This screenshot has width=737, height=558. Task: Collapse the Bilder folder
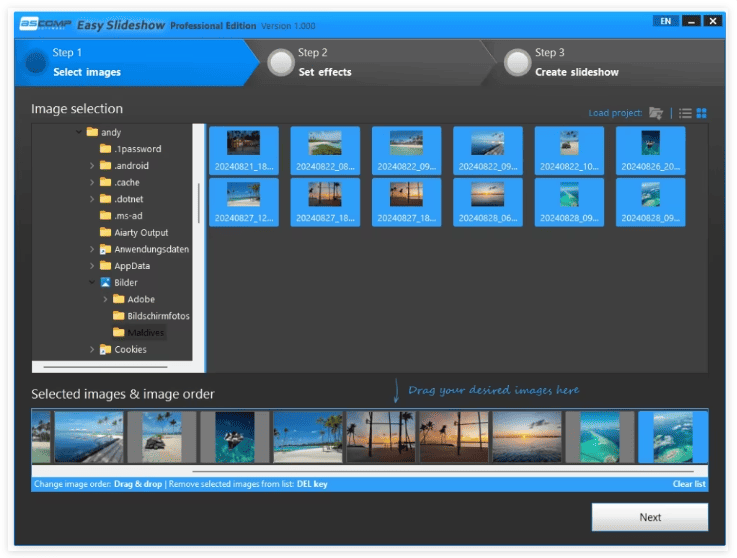[92, 283]
